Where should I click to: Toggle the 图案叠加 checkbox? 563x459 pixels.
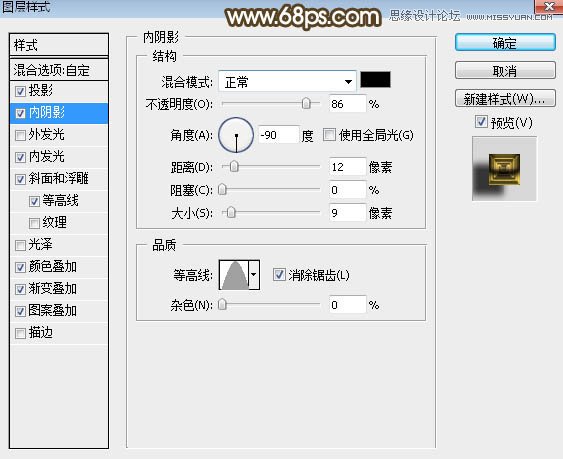[20, 311]
